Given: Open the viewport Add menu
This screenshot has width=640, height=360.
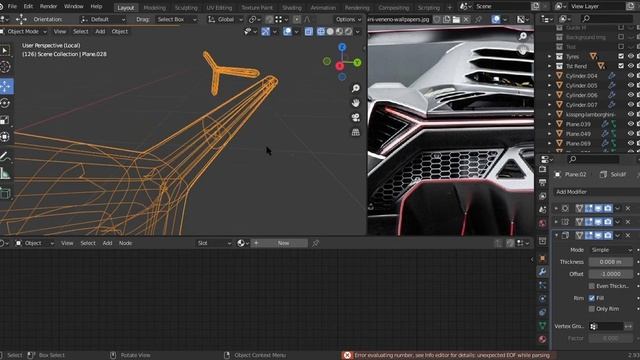Looking at the screenshot, I should click(x=100, y=31).
